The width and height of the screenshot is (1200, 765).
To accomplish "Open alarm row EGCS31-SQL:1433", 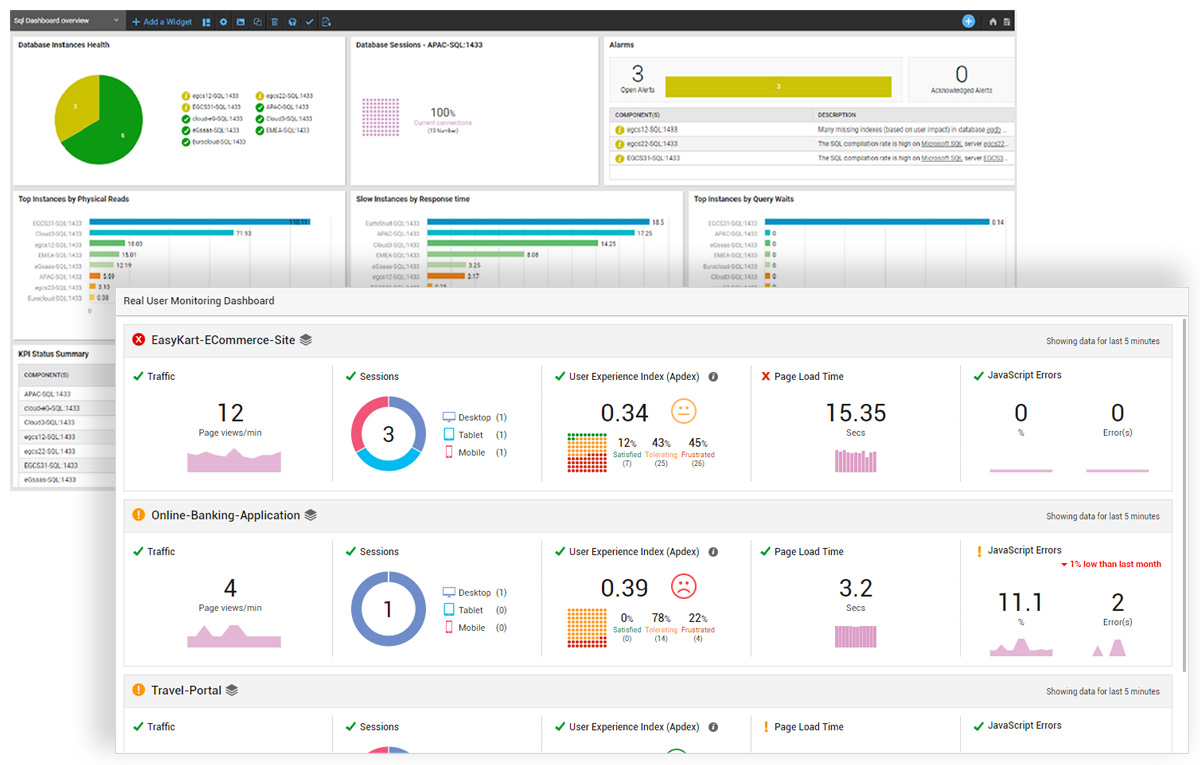I will (x=811, y=157).
